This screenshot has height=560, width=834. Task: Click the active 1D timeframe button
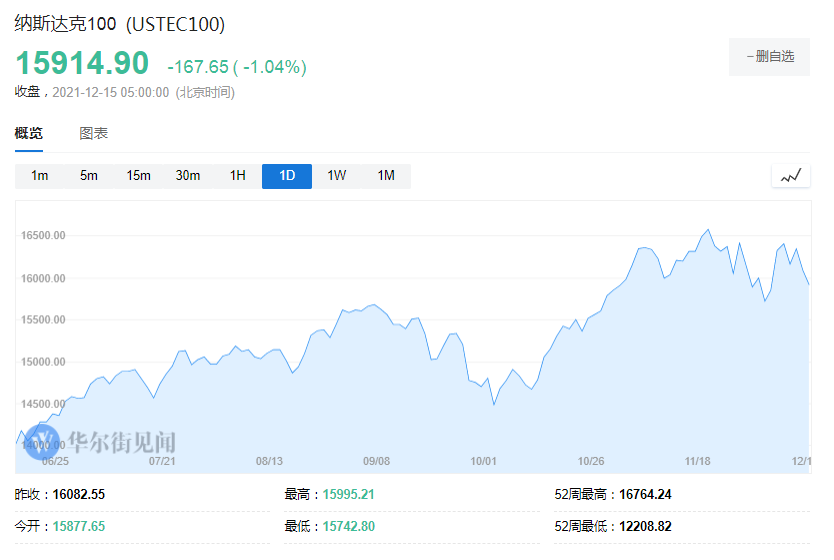[287, 176]
